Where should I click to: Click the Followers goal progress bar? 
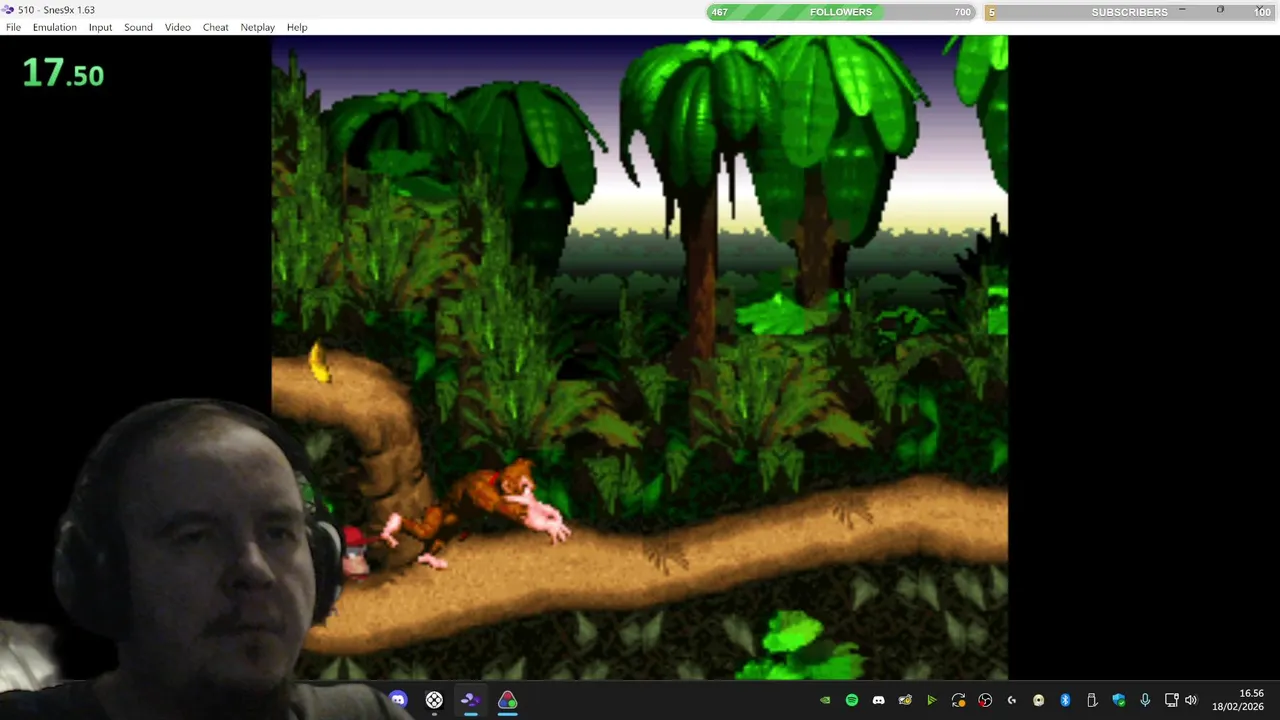tap(841, 12)
